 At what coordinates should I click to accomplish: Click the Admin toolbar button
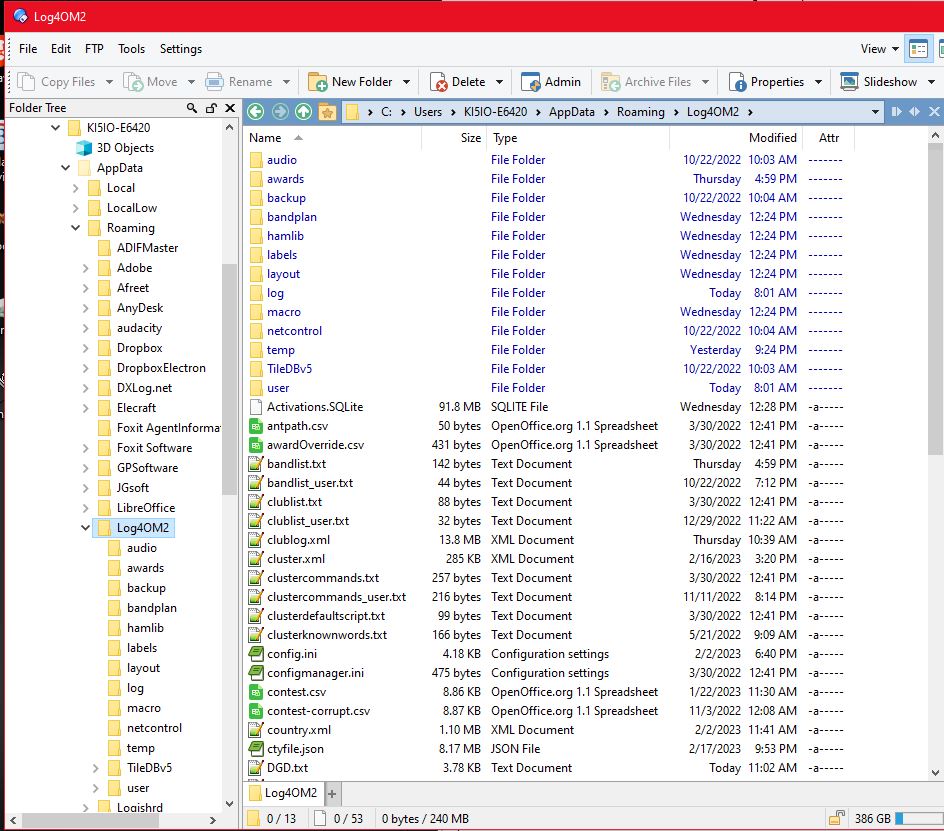[x=551, y=81]
